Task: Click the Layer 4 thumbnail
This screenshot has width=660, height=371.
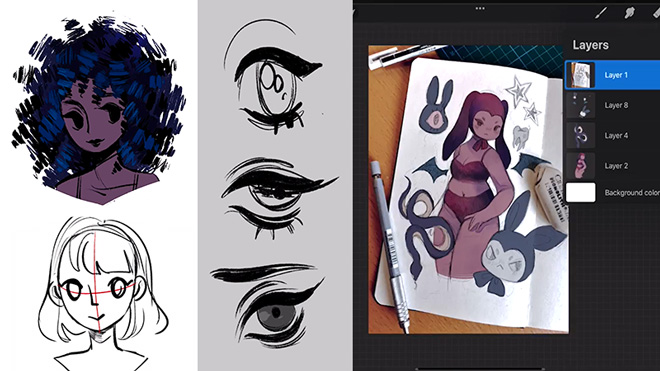Action: click(x=581, y=135)
